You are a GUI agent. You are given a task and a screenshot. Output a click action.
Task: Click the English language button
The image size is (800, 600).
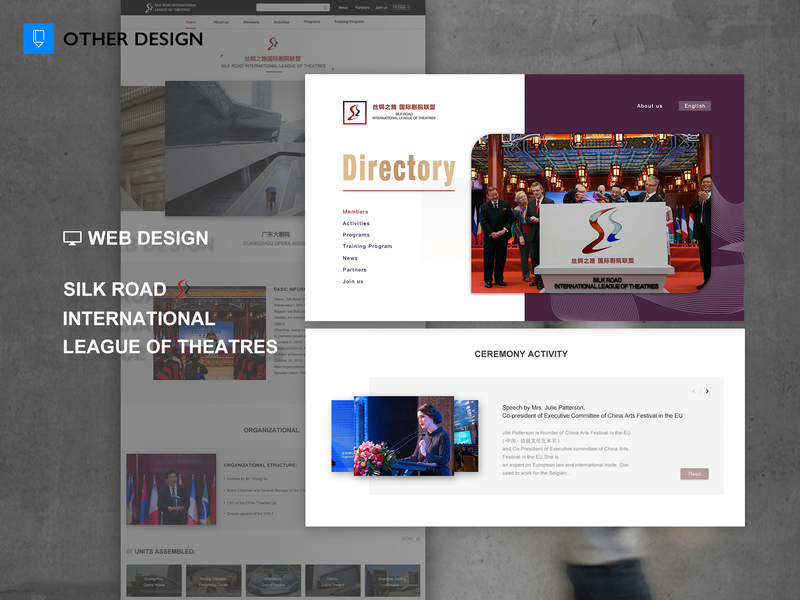coord(694,106)
